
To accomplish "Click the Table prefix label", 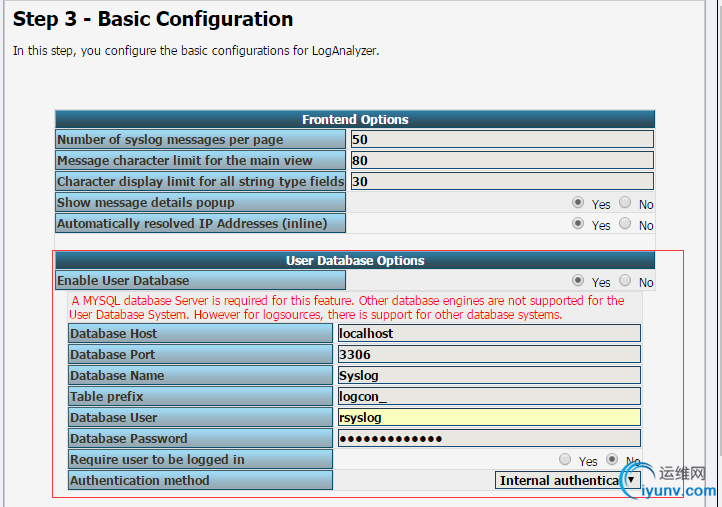I will click(200, 396).
